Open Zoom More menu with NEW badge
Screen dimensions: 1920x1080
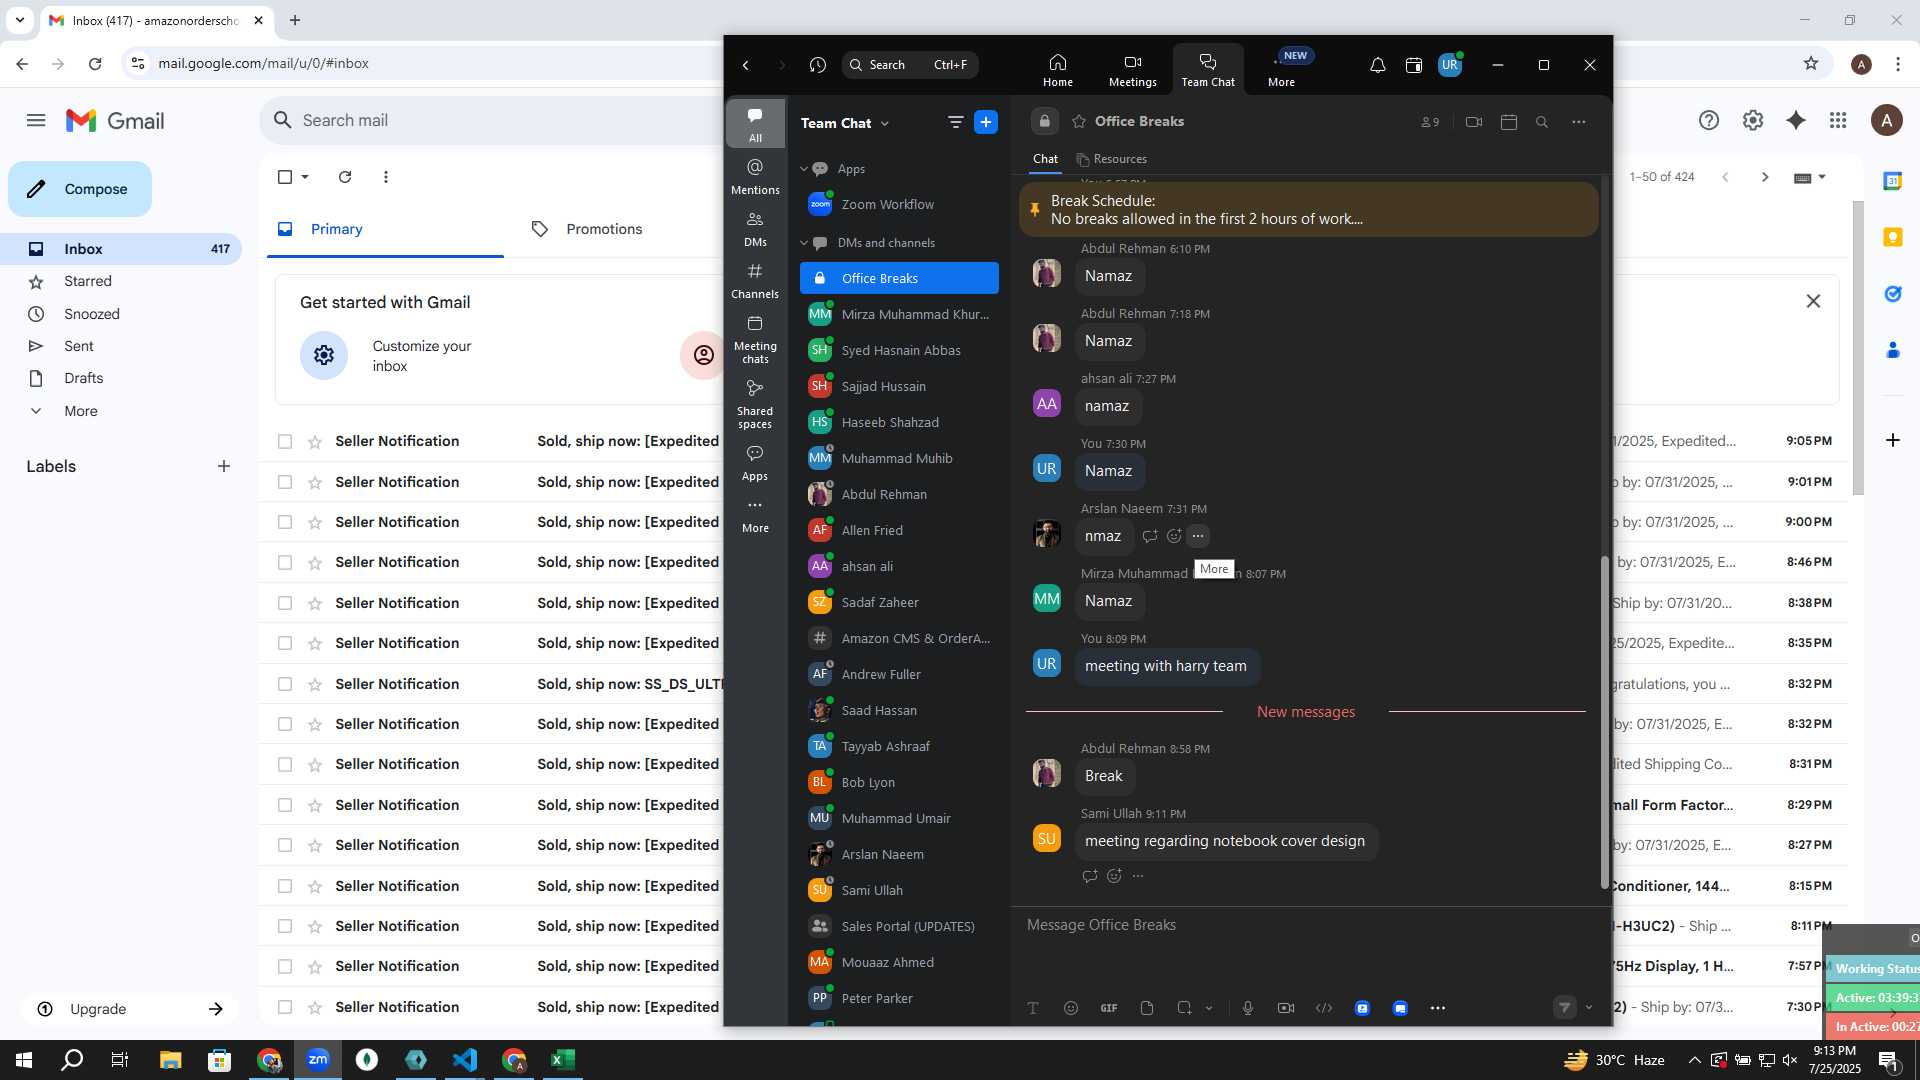(x=1282, y=70)
